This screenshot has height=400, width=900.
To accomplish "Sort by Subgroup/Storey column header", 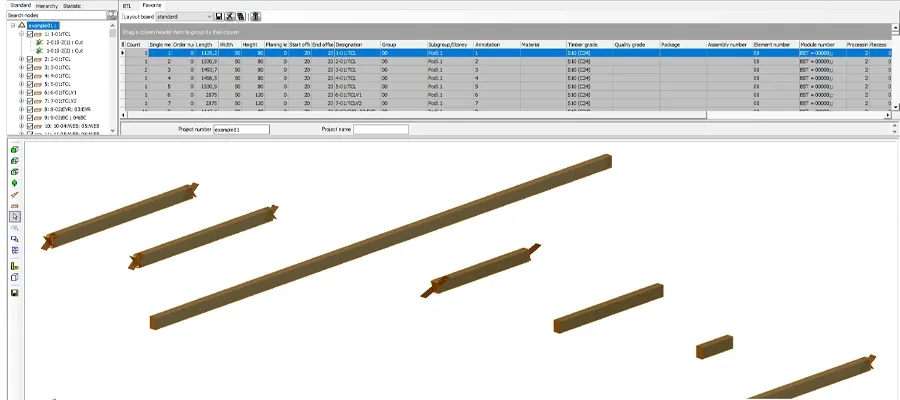I will 451,45.
